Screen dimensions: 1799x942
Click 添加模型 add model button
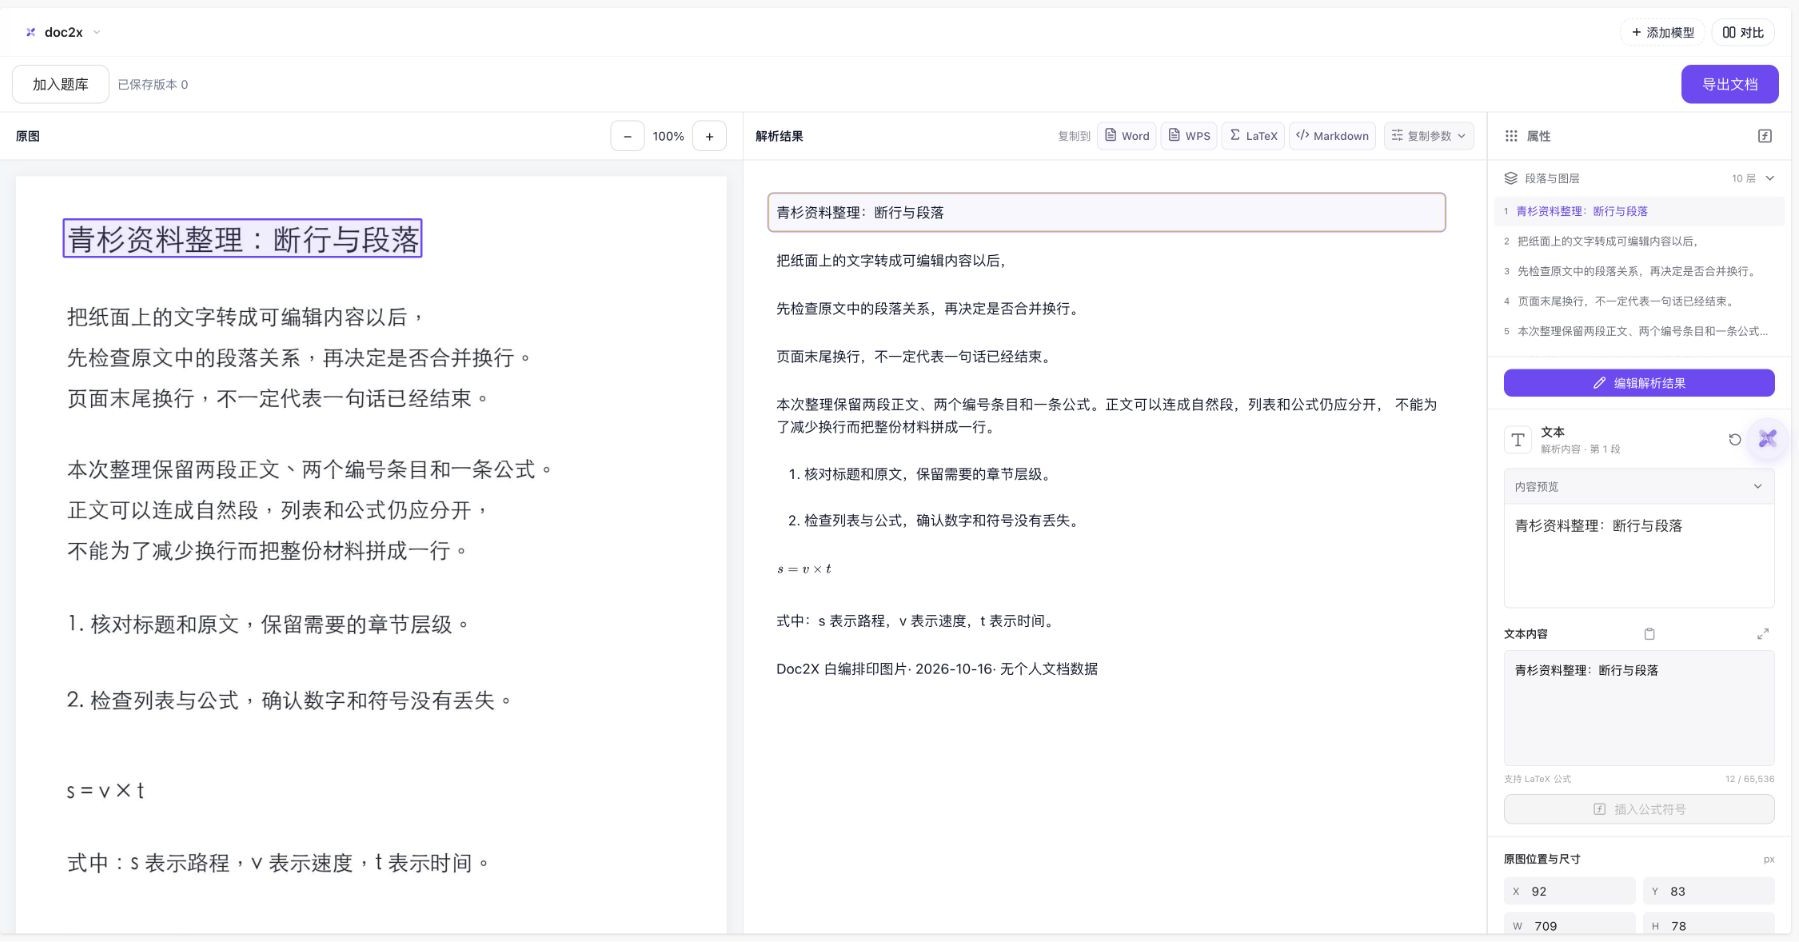[x=1663, y=32]
